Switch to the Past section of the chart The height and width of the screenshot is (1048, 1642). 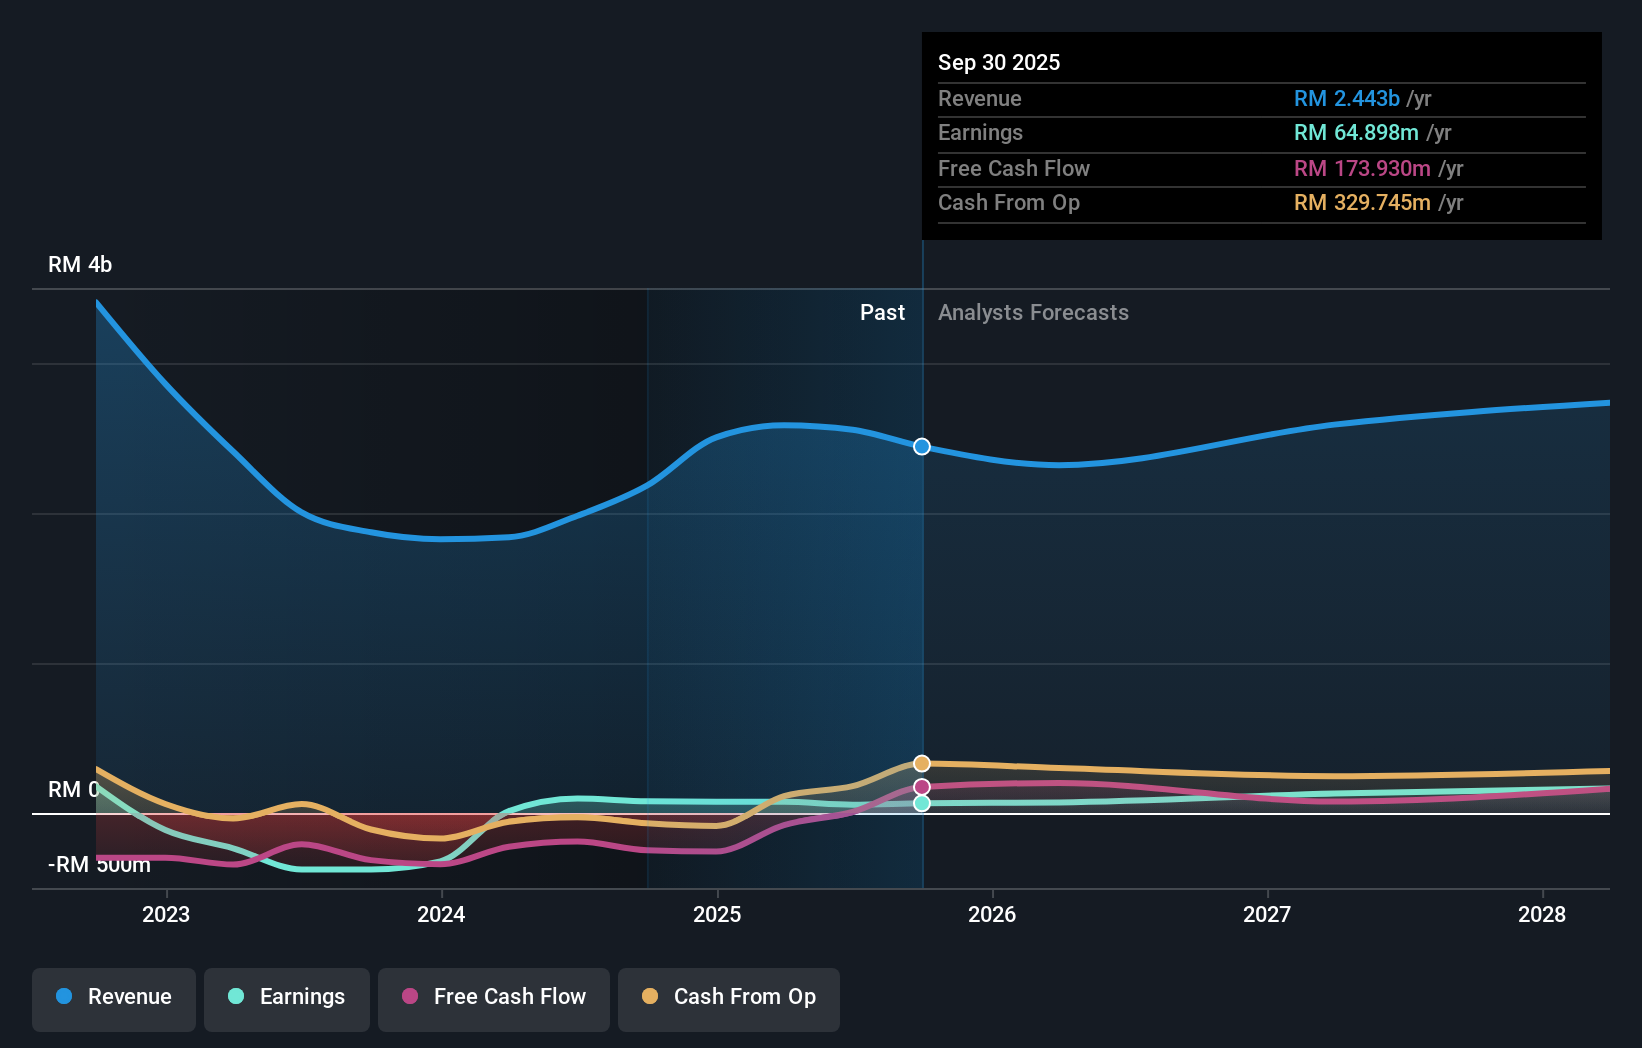tap(881, 312)
